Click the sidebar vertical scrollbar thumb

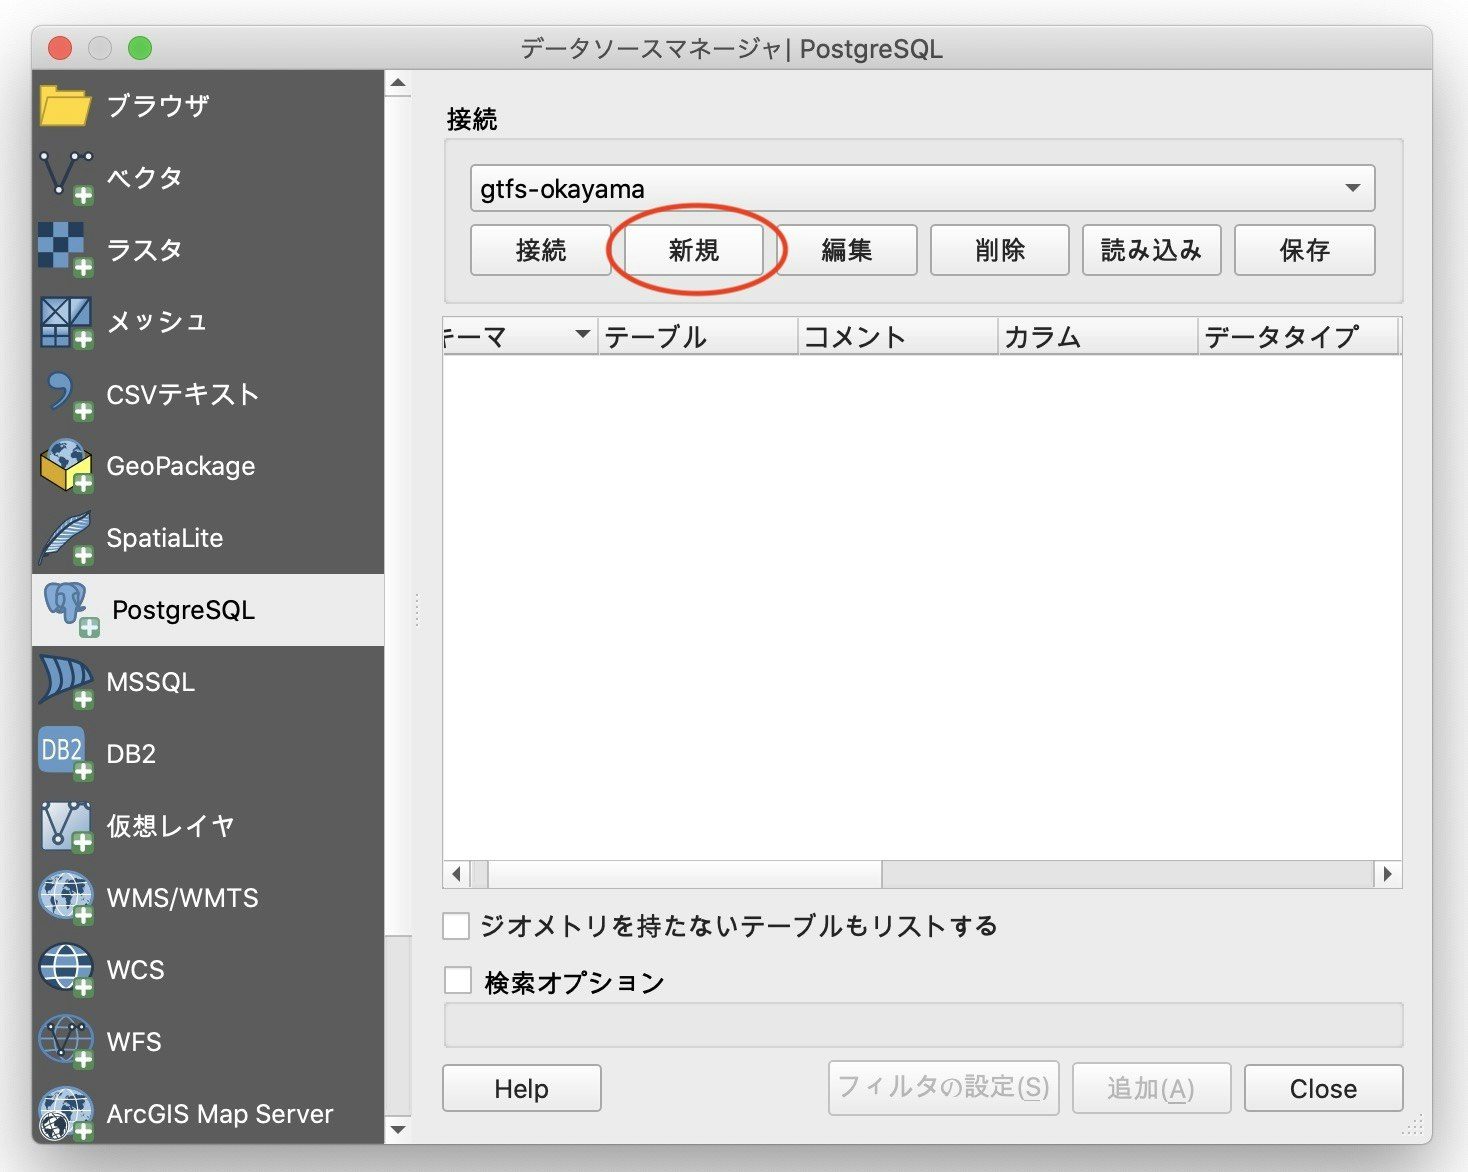(398, 515)
